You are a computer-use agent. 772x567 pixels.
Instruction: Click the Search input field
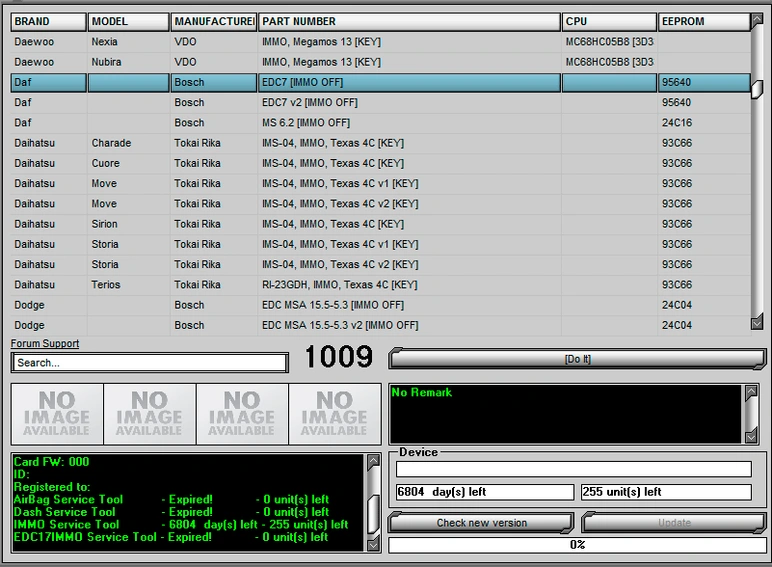pos(150,363)
